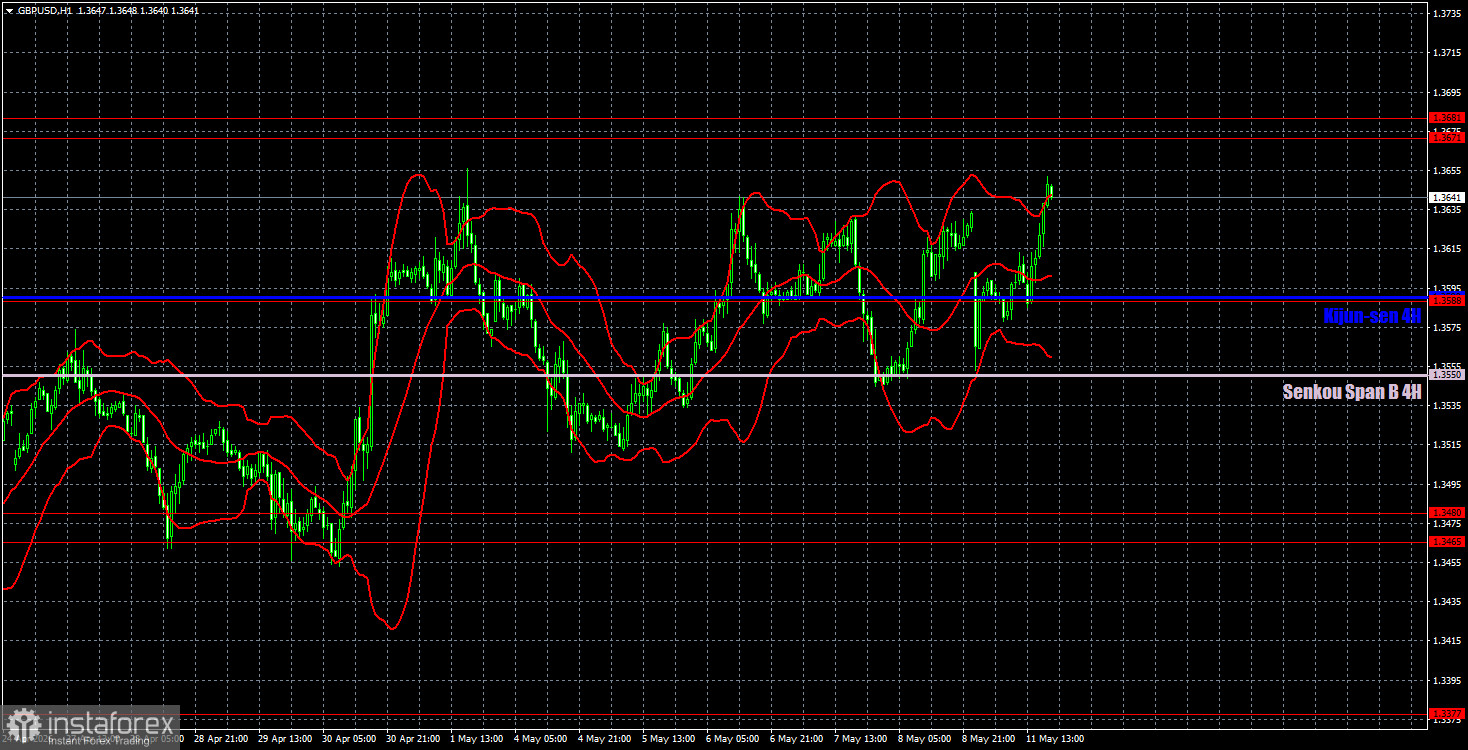The image size is (1468, 750).
Task: Click the red 1.3671 level price tag
Action: coord(1446,138)
